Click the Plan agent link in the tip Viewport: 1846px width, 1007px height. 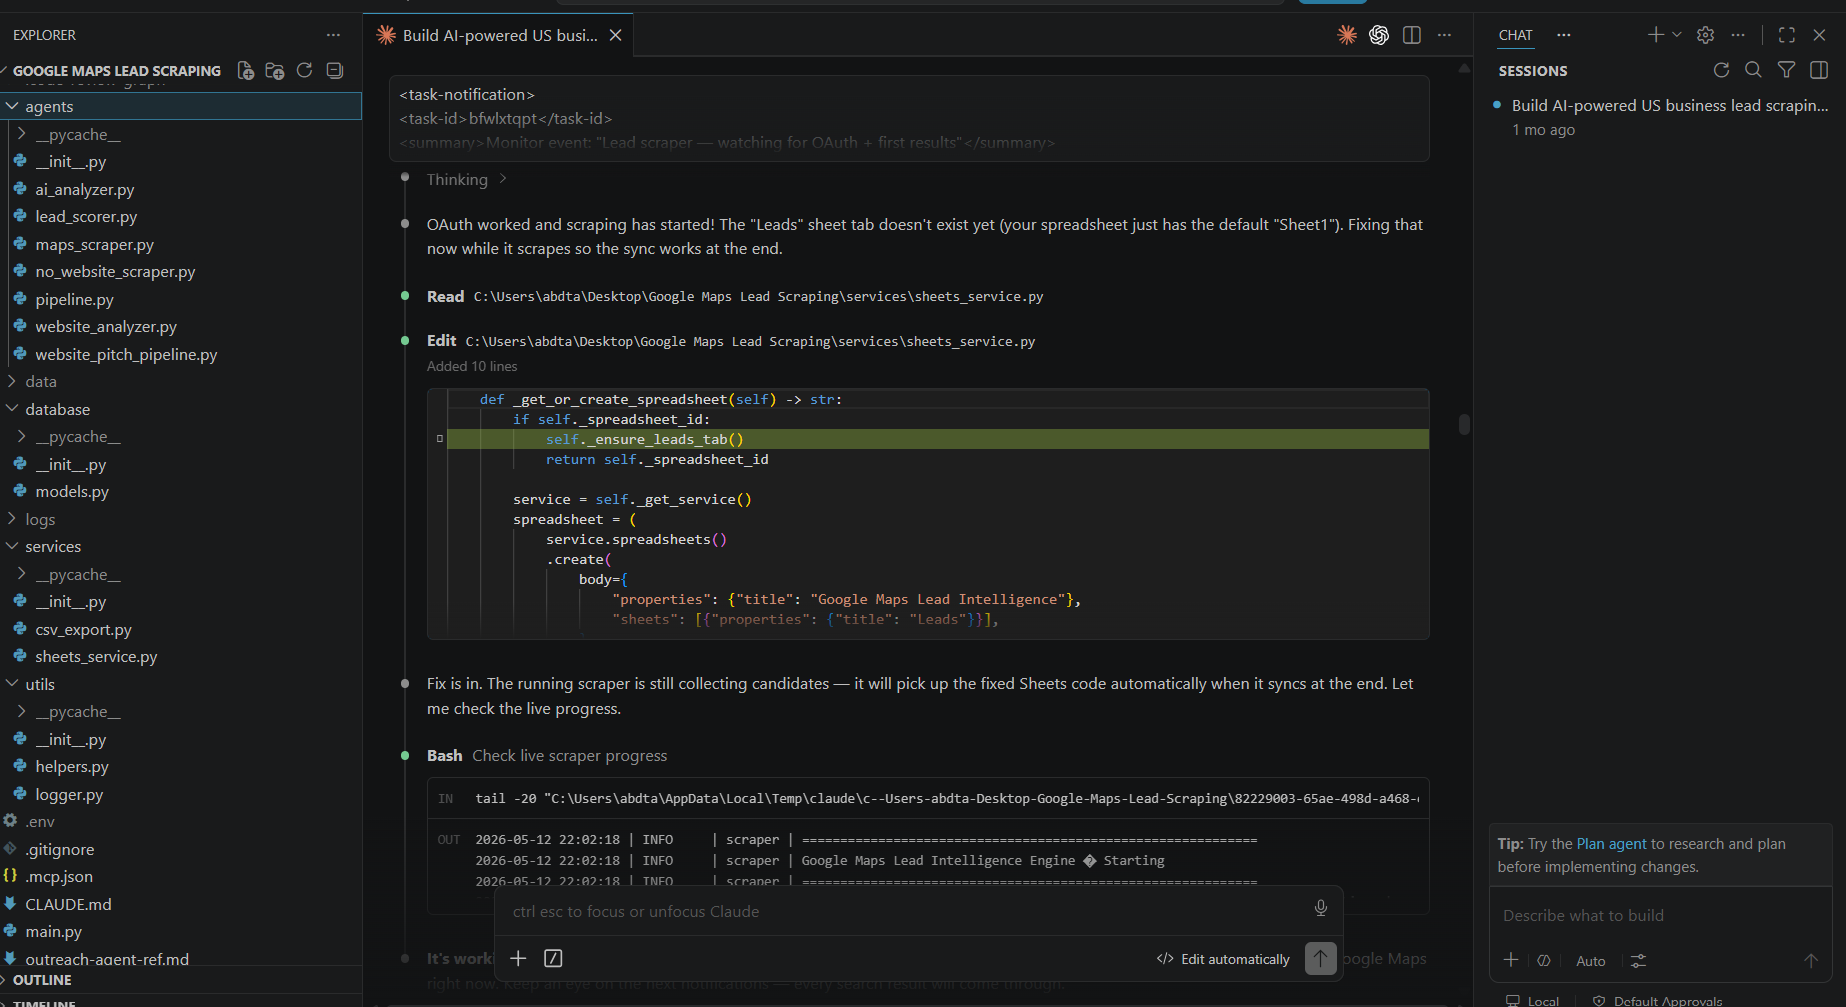coord(1611,844)
